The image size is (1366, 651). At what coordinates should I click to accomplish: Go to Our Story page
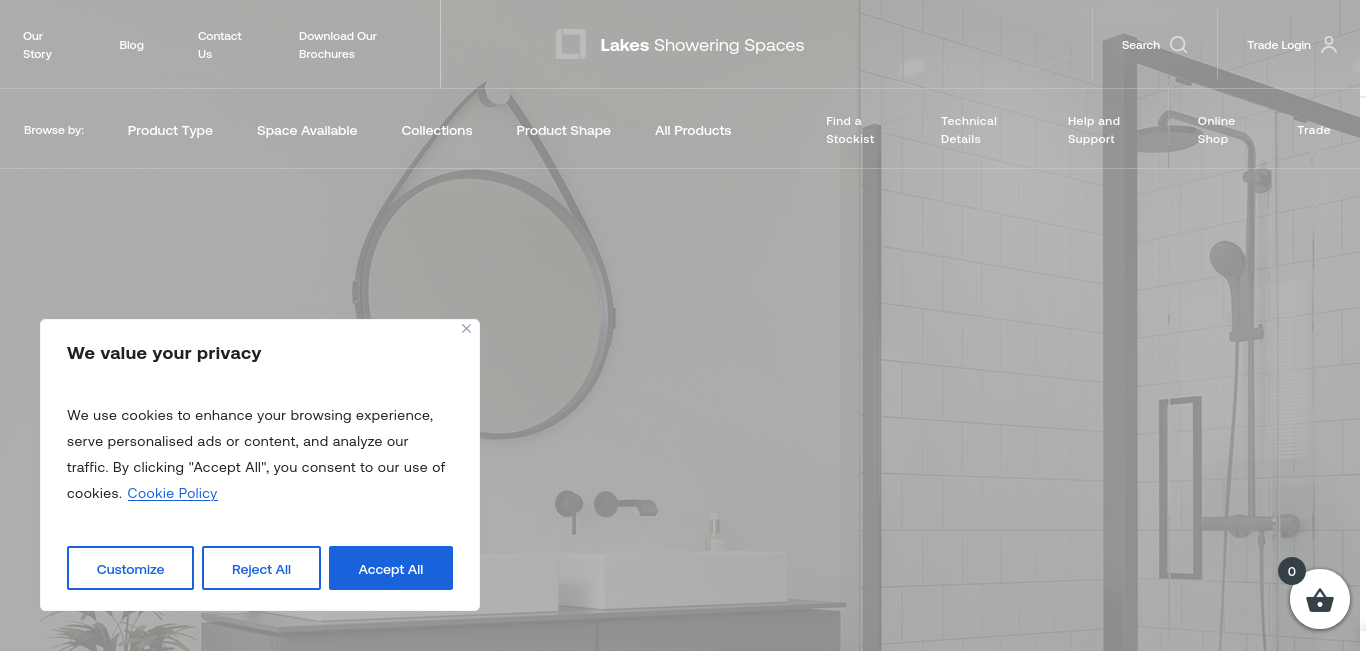pyautogui.click(x=37, y=45)
